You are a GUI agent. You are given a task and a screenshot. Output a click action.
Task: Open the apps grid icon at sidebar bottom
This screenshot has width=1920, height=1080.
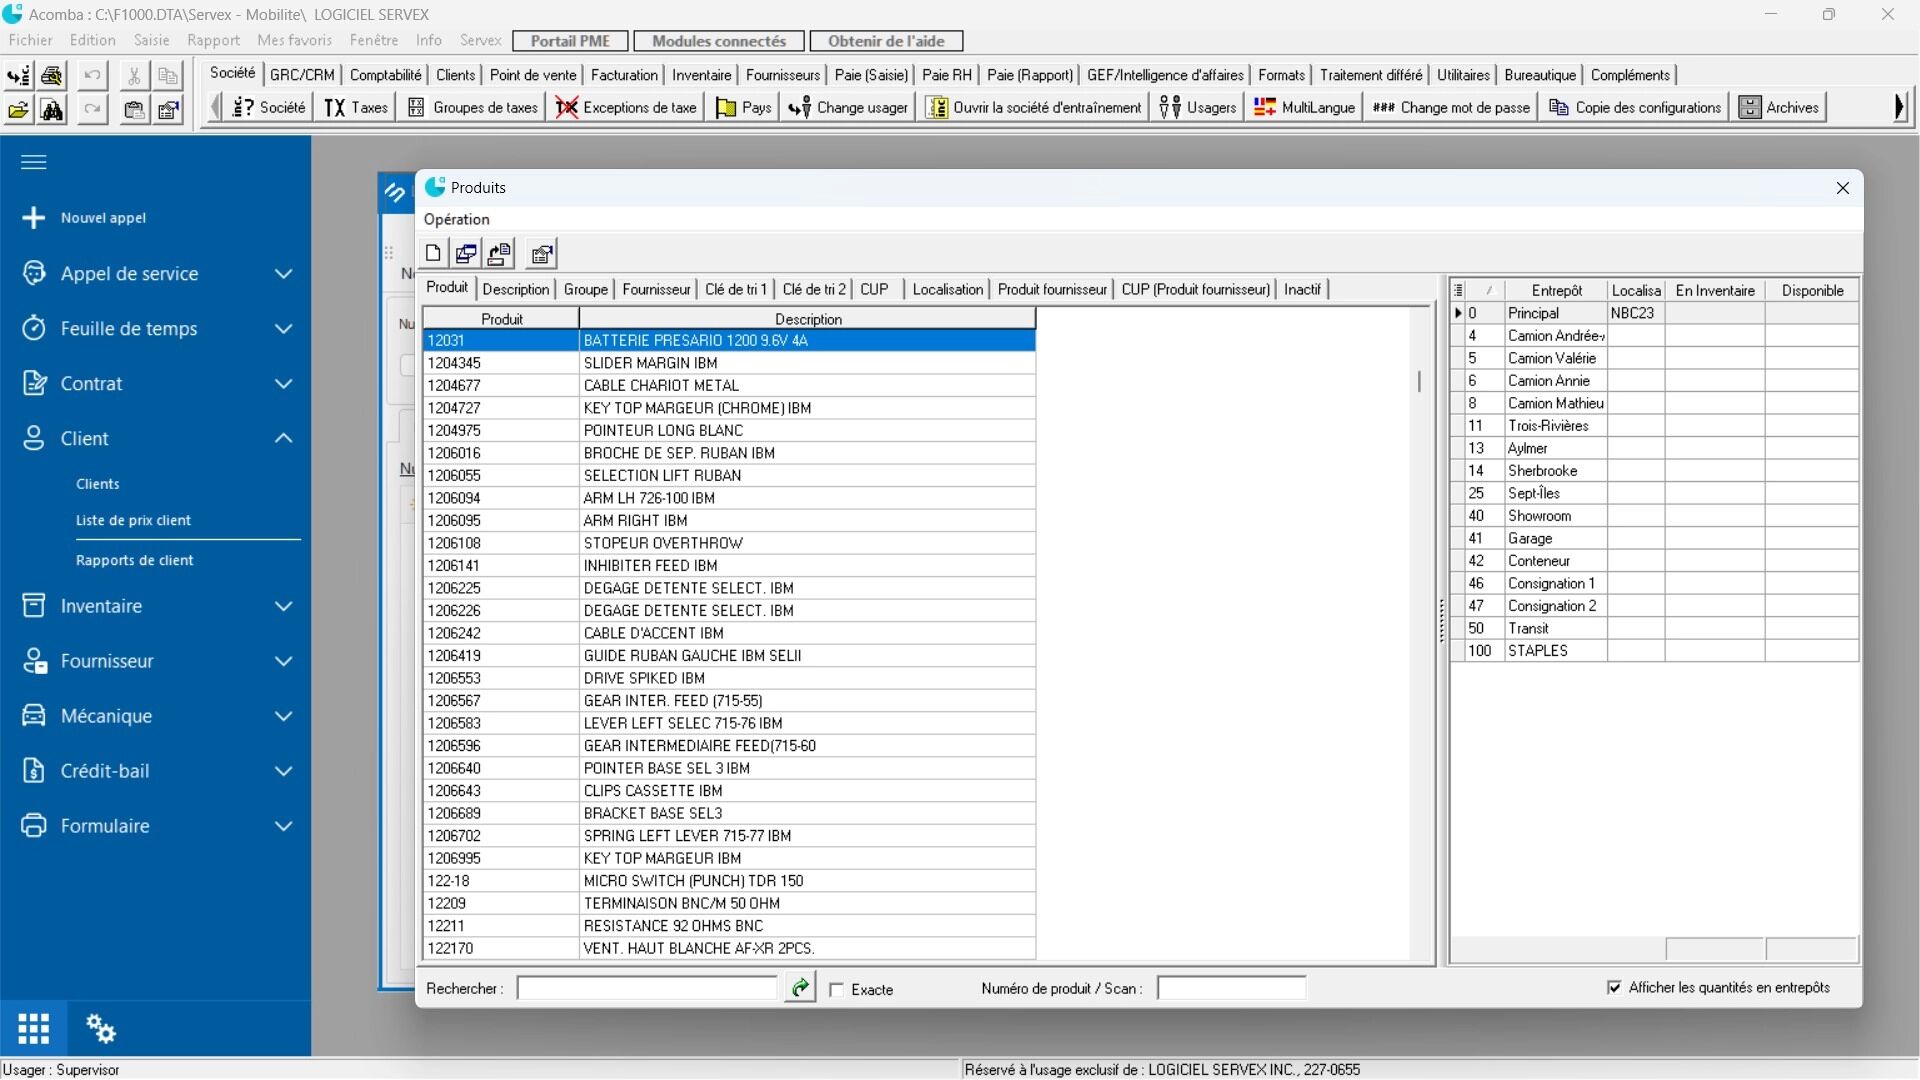(x=33, y=1028)
